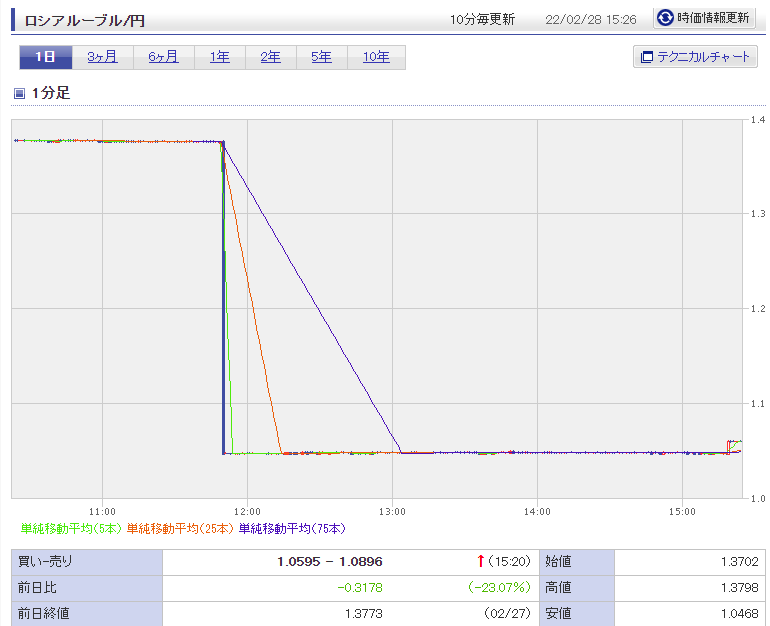Click the 安値 label cell

tap(577, 614)
